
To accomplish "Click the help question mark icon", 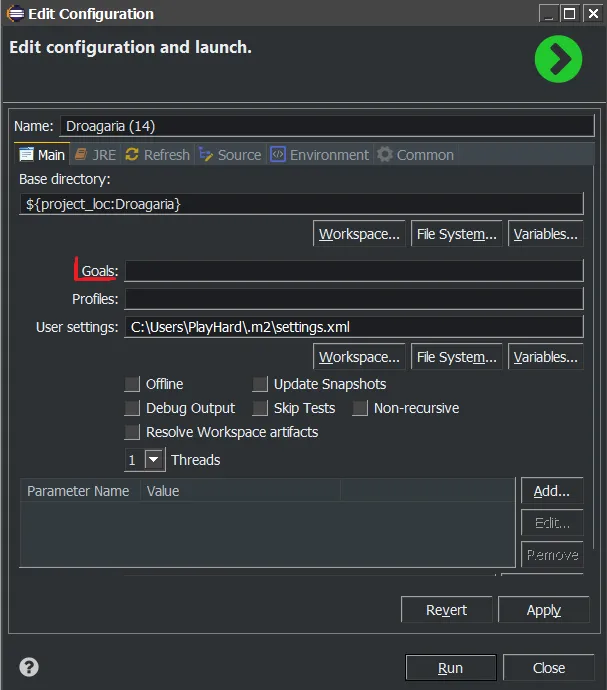I will [x=29, y=667].
